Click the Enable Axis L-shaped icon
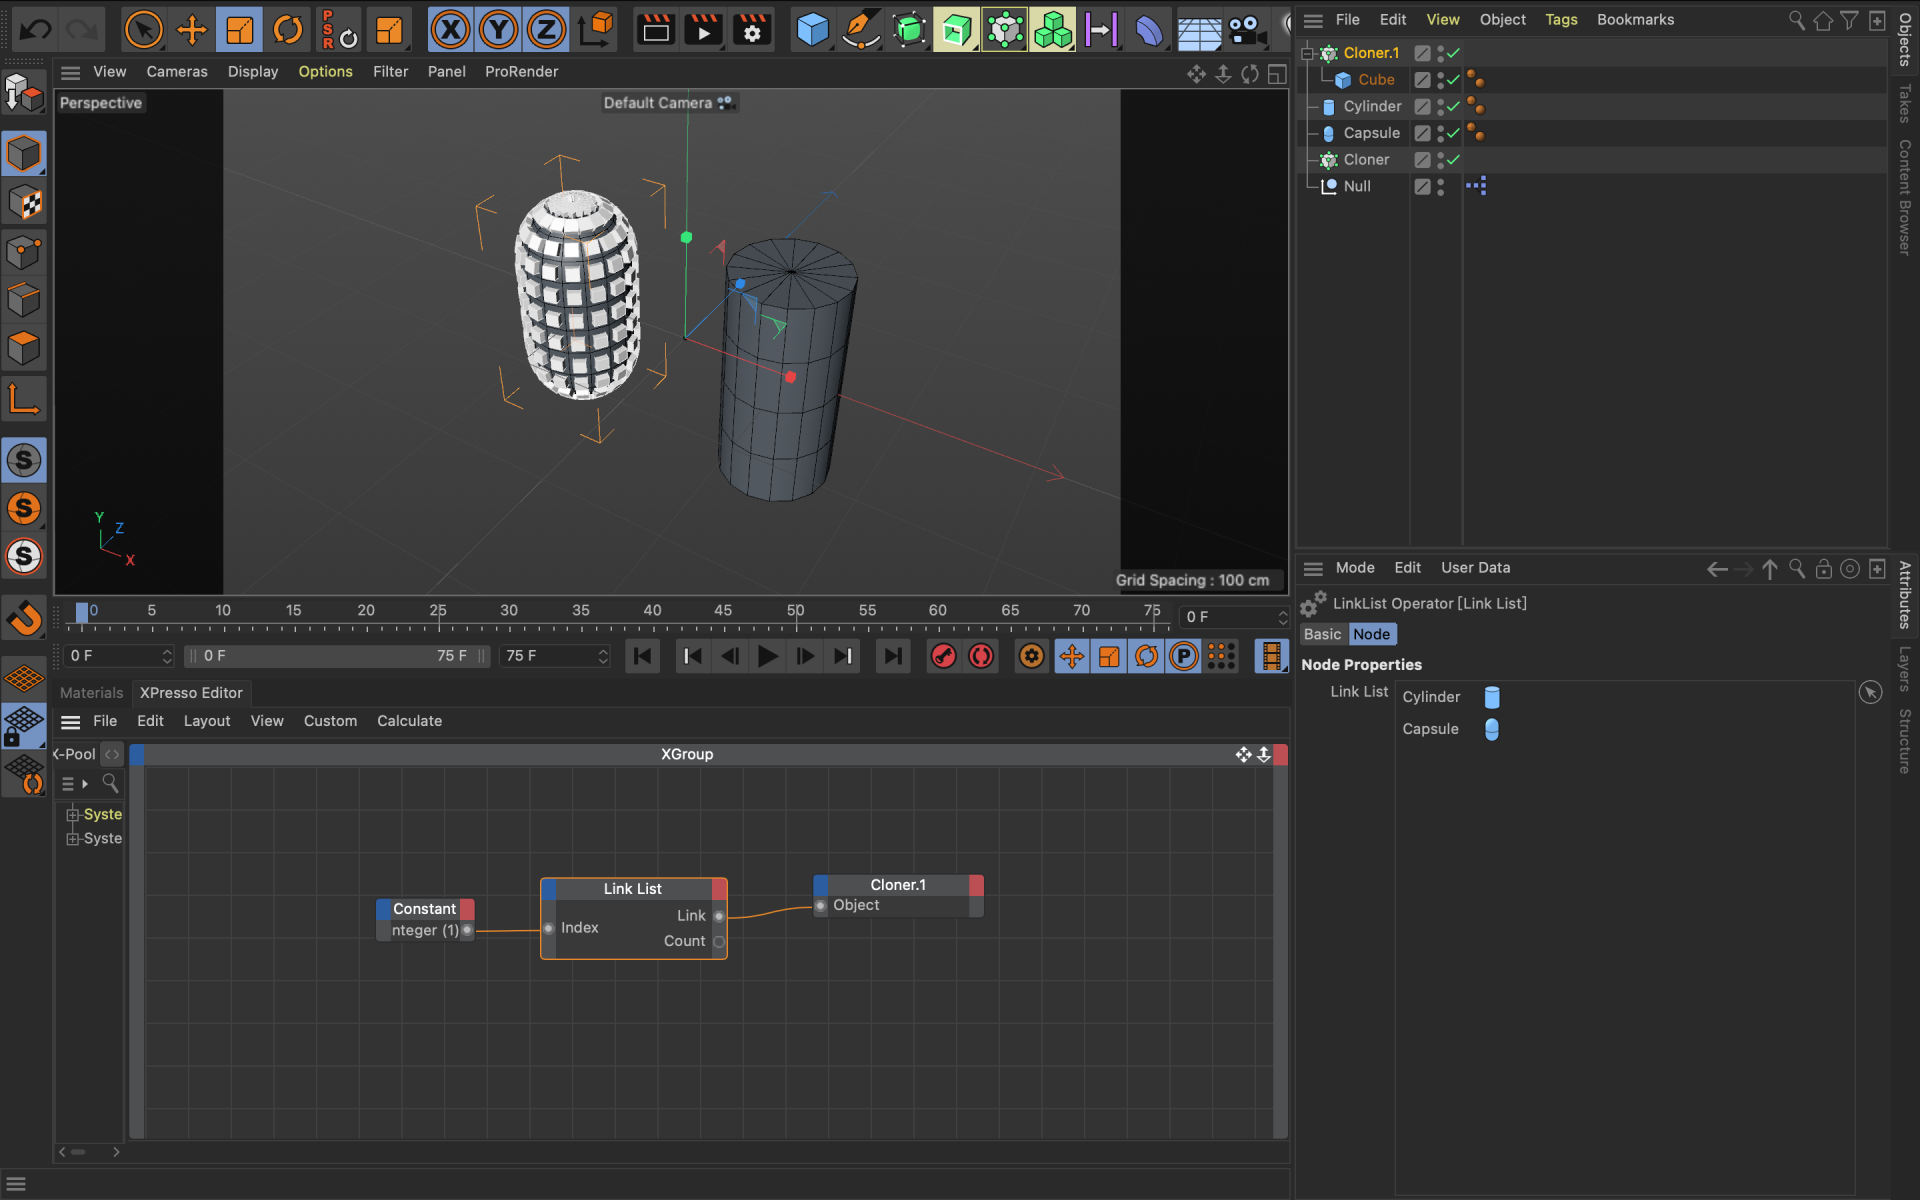This screenshot has height=1200, width=1920. pyautogui.click(x=24, y=398)
